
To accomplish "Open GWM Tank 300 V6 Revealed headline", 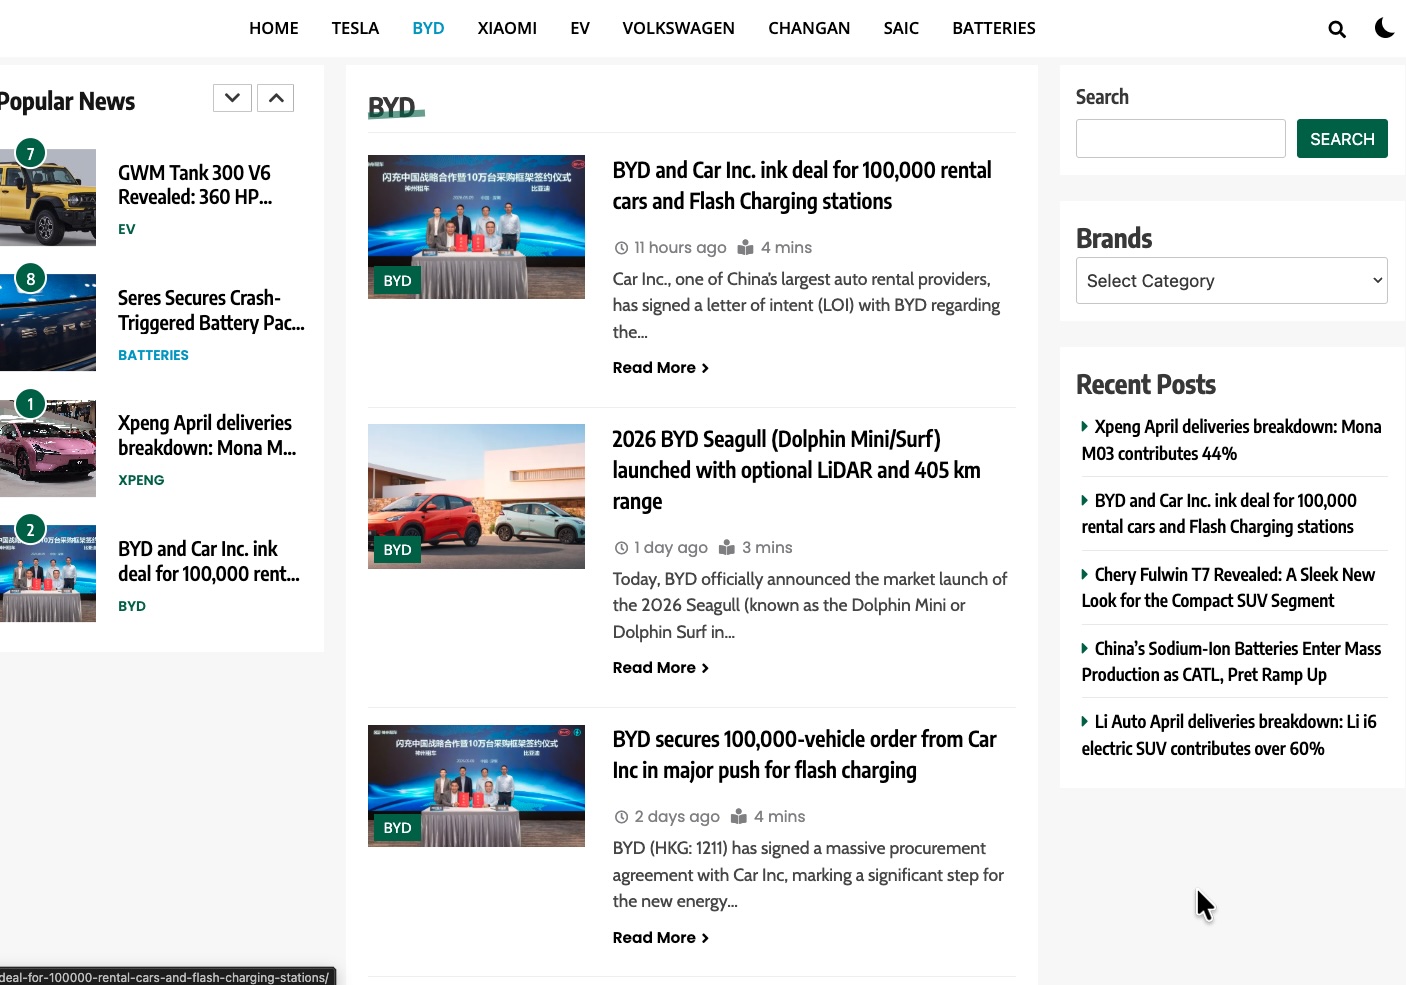I will (x=195, y=185).
